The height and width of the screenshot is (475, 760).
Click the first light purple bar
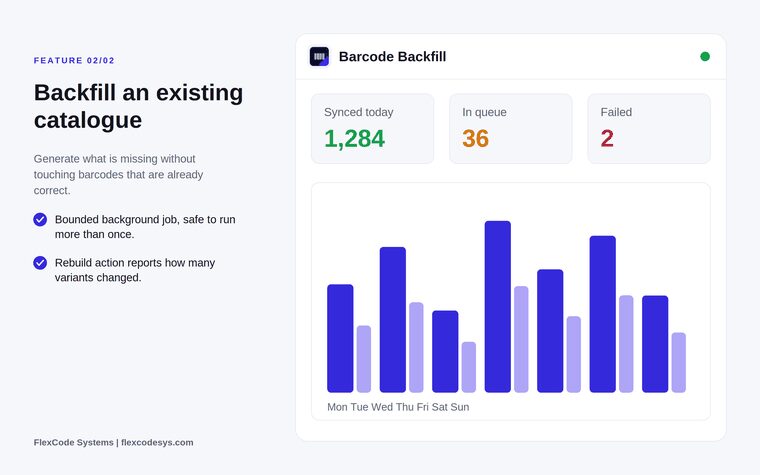[364, 359]
